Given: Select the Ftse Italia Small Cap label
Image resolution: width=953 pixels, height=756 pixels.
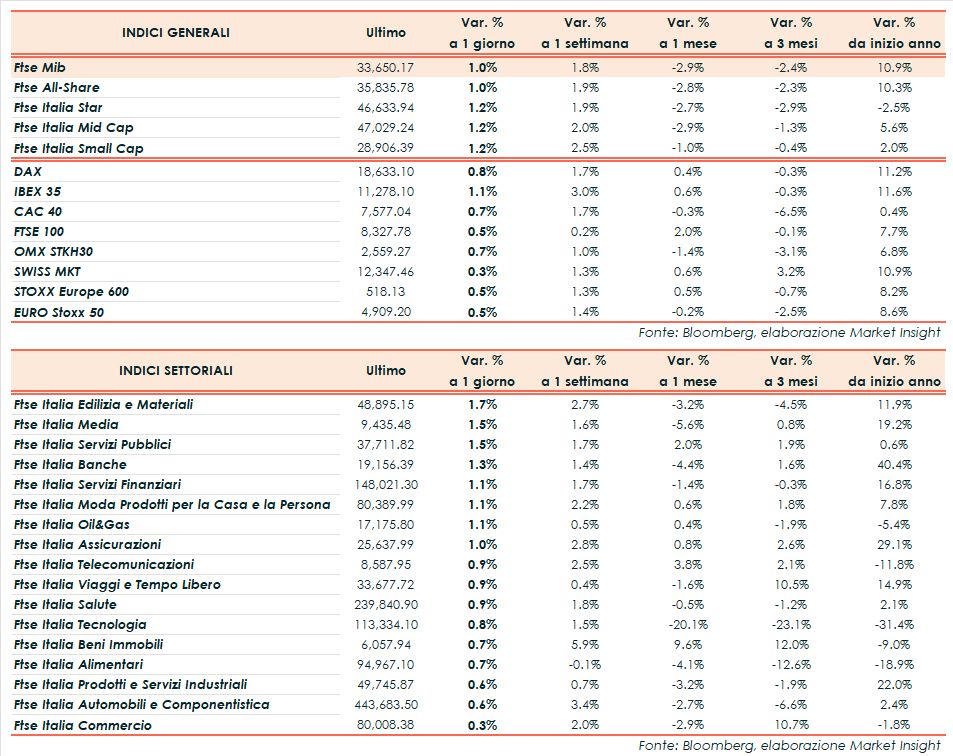Looking at the screenshot, I should pyautogui.click(x=79, y=148).
